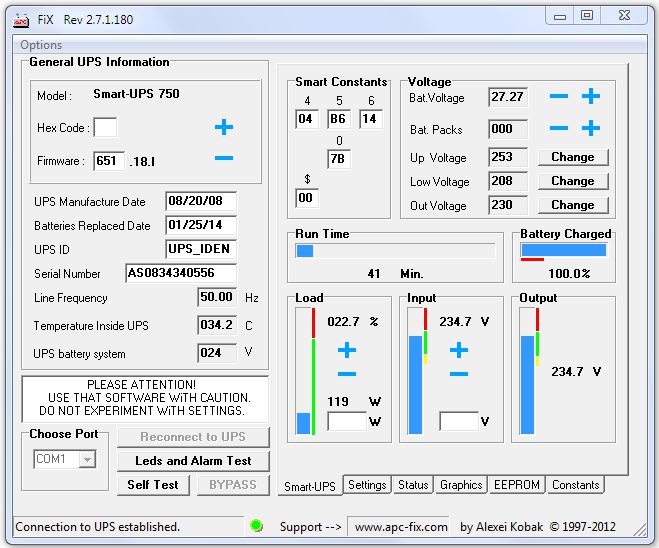Viewport: 659px width, 548px height.
Task: Open the Graphics tab
Action: tap(461, 485)
